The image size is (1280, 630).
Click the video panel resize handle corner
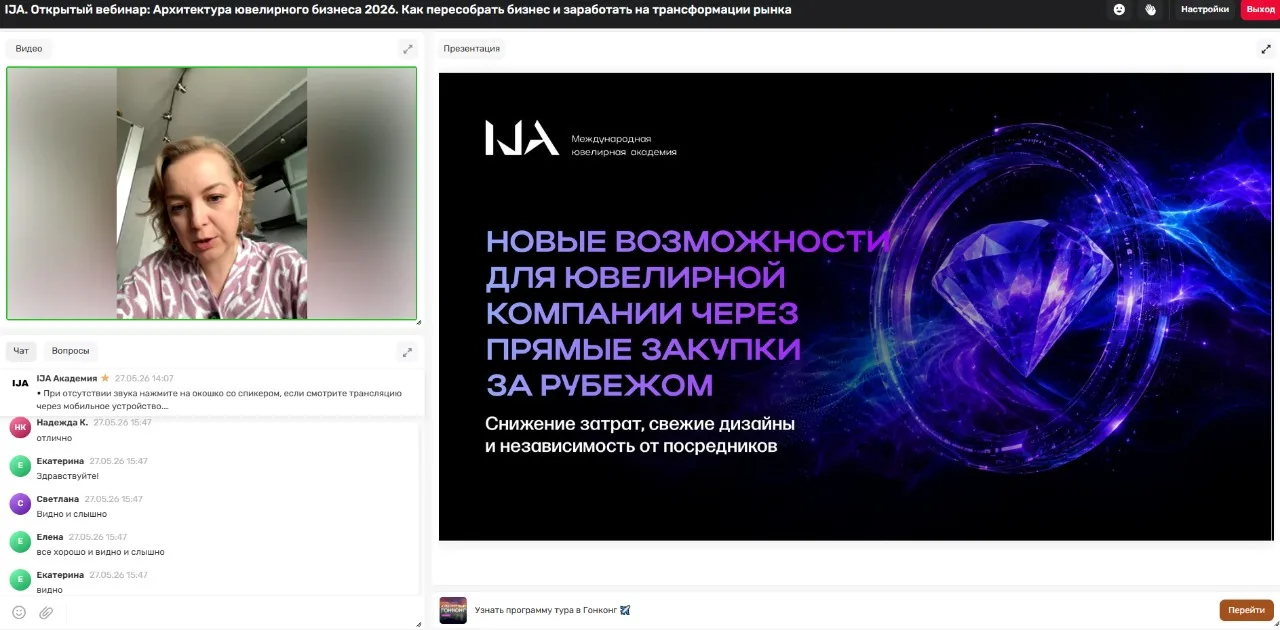419,322
